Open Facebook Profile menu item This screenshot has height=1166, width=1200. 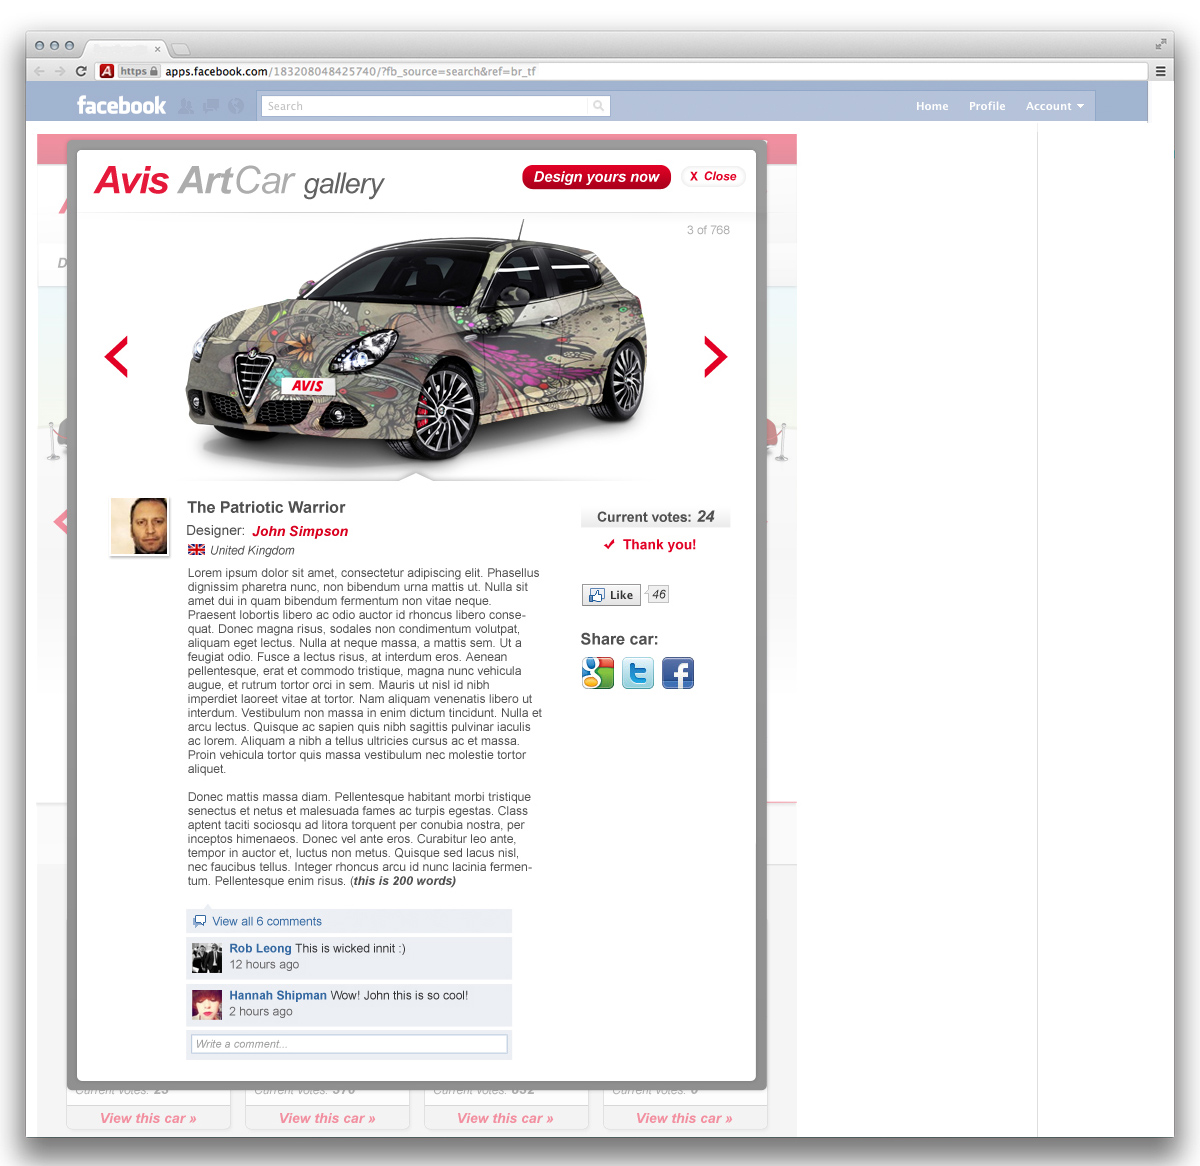[987, 106]
